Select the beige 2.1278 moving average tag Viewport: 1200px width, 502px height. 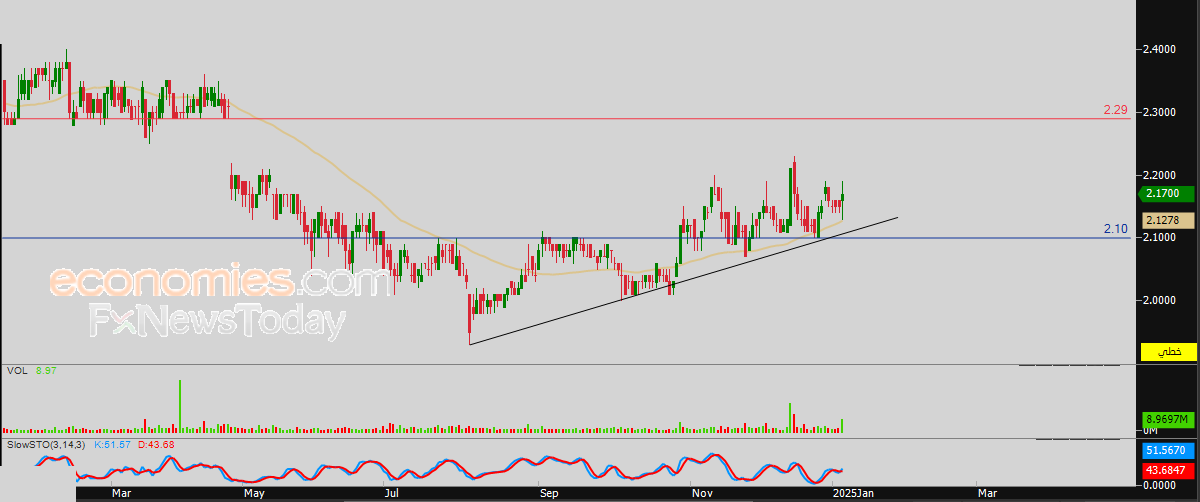tap(1169, 220)
